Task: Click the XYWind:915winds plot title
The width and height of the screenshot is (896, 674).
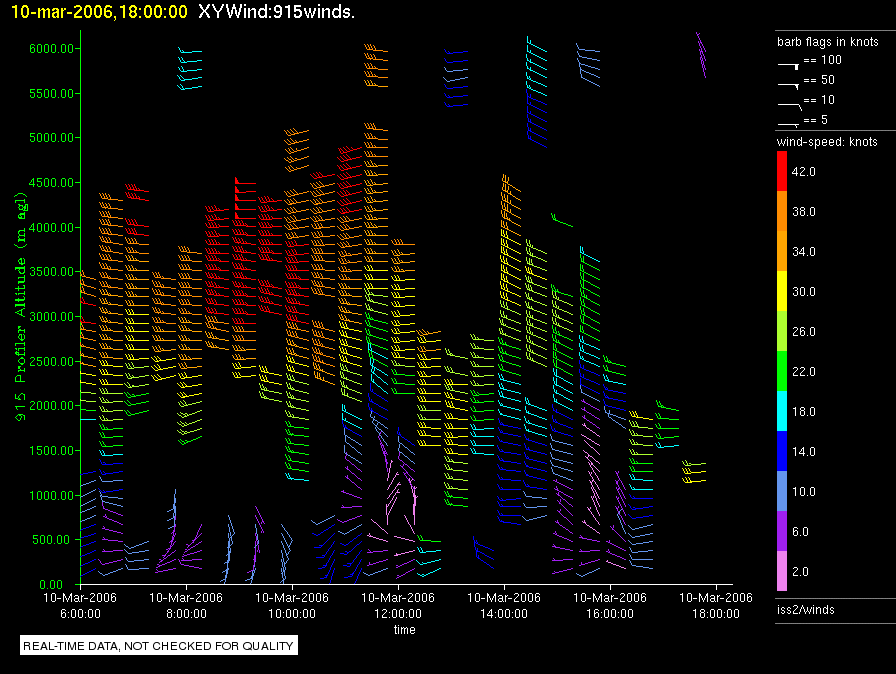Action: click(x=277, y=12)
